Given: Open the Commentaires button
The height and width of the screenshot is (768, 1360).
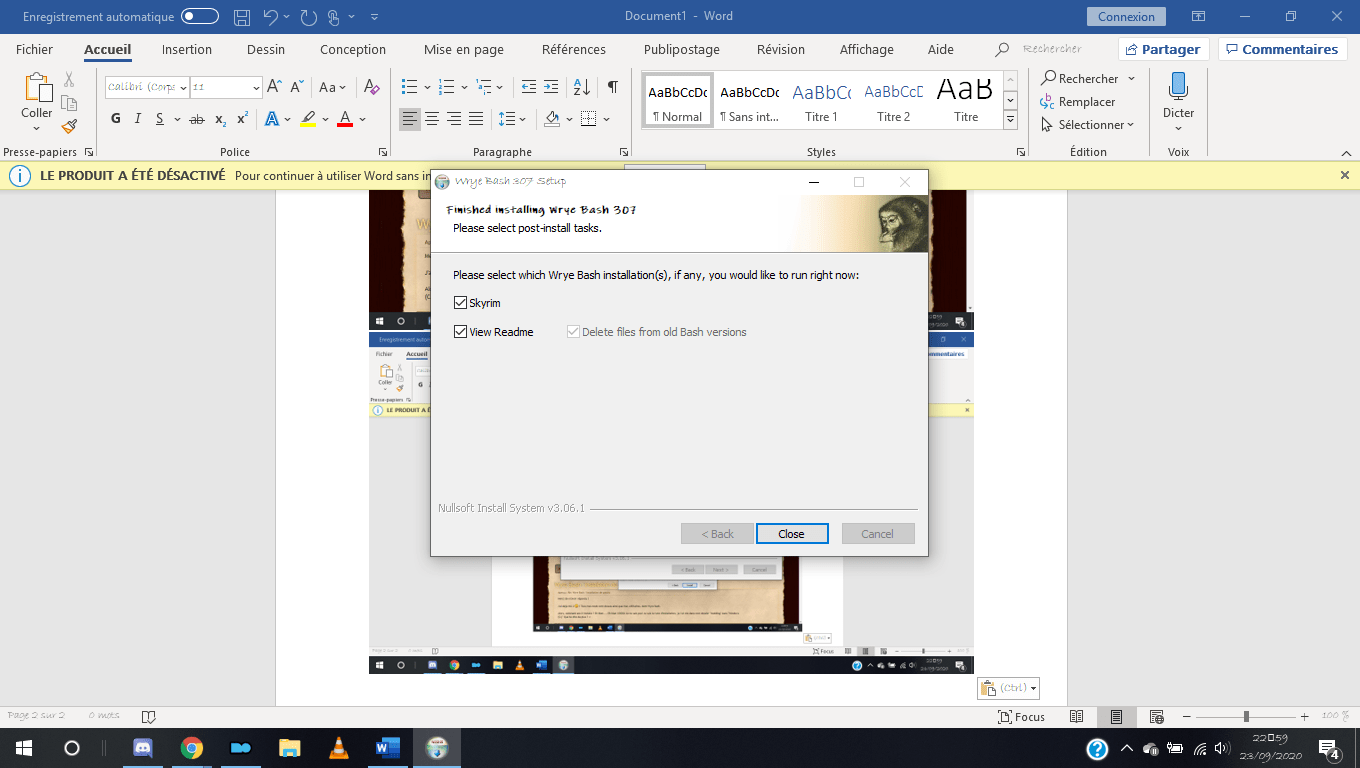Looking at the screenshot, I should pos(1283,50).
